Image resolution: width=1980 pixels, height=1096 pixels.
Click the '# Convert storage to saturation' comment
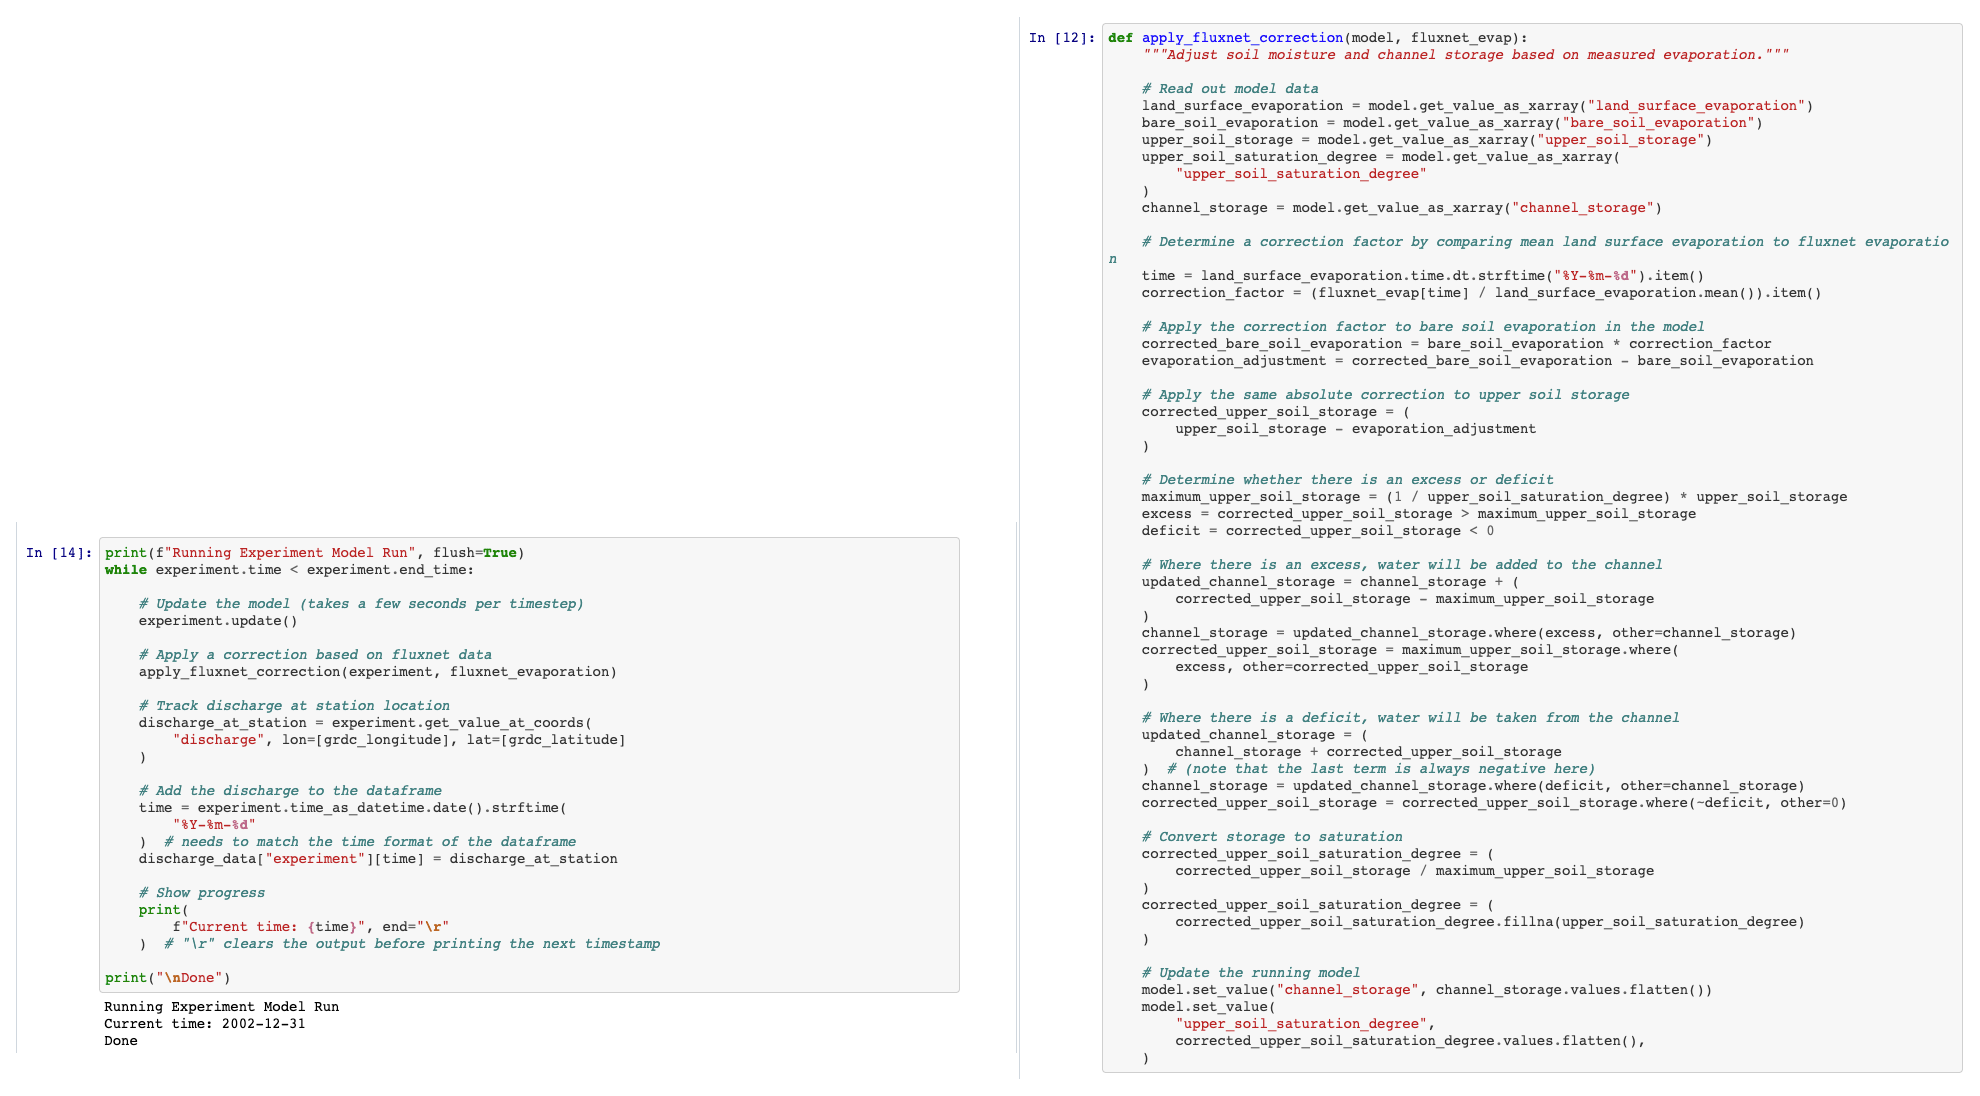1272,837
